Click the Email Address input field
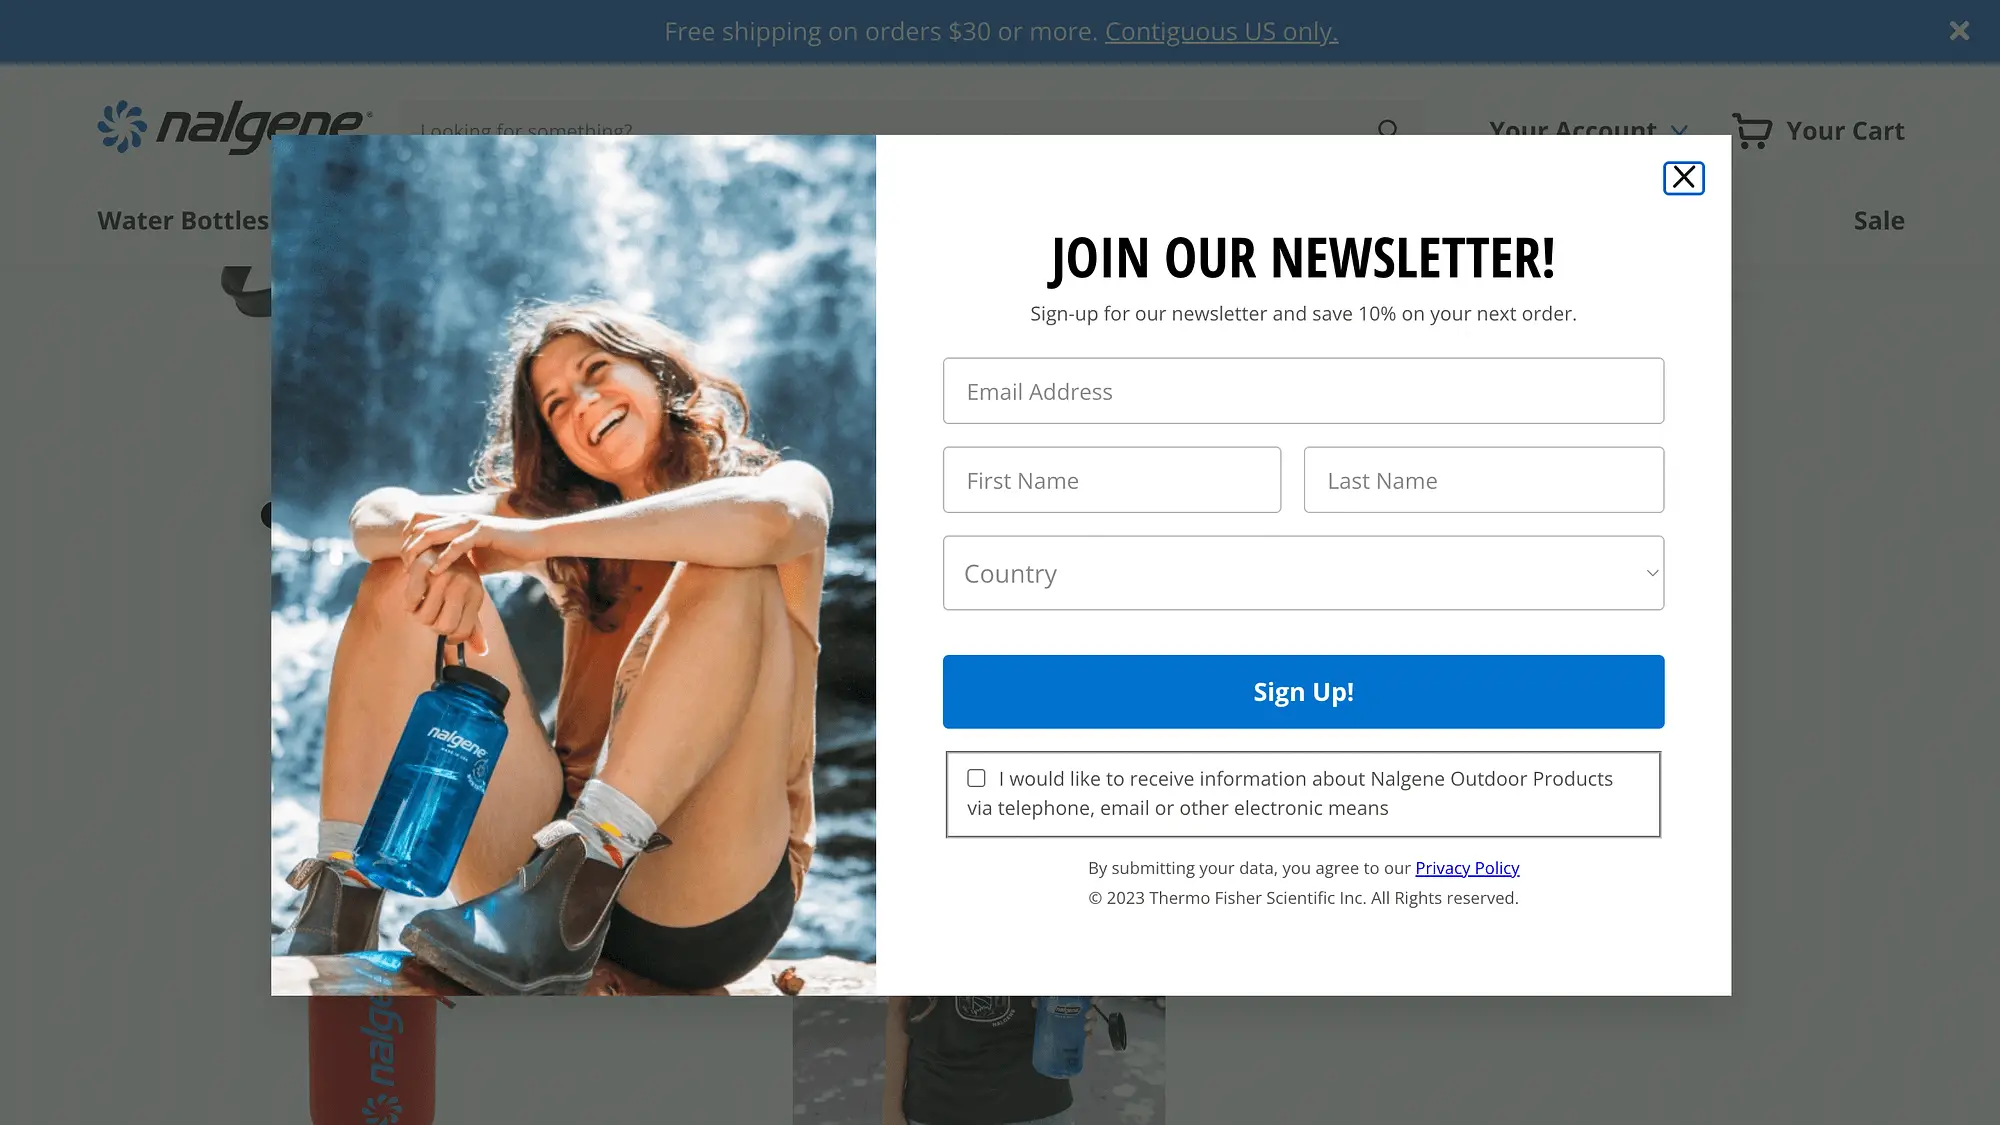2000x1125 pixels. coord(1302,390)
